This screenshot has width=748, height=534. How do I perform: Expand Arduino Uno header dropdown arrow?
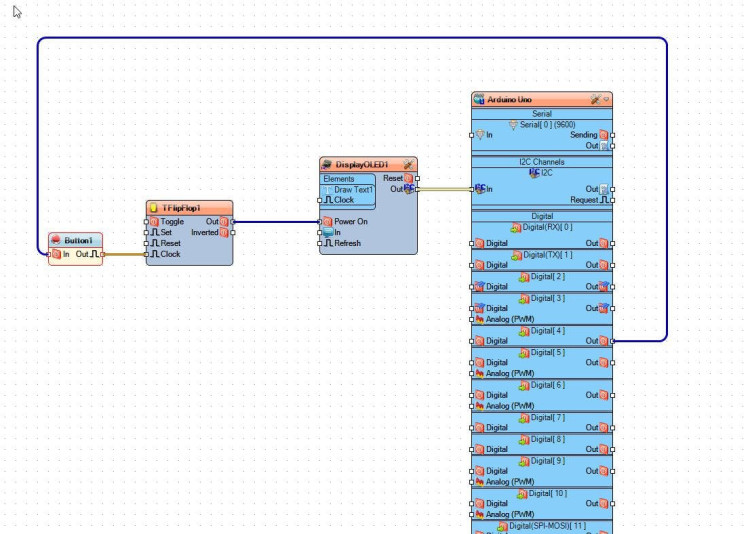pyautogui.click(x=606, y=99)
